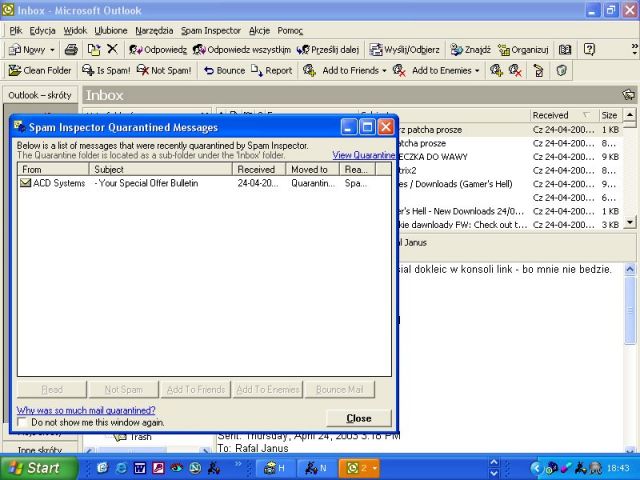Open the Akcje menu
This screenshot has height=480, width=640.
[259, 31]
